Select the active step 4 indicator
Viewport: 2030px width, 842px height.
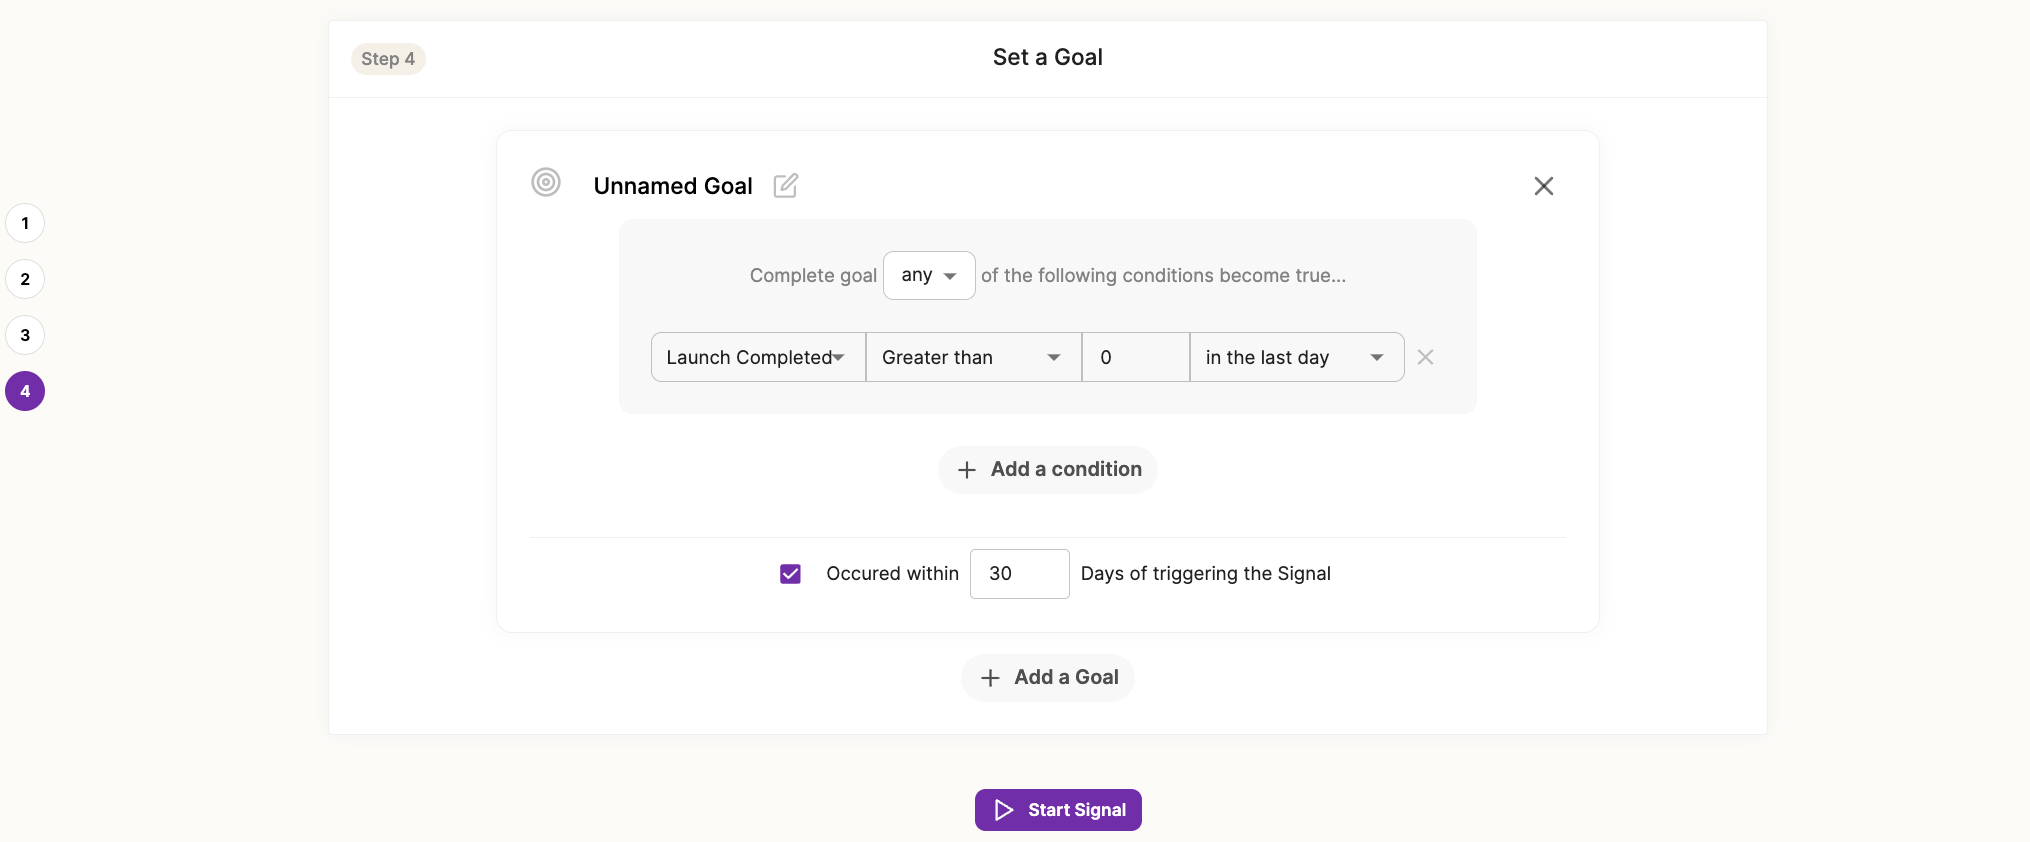(25, 391)
